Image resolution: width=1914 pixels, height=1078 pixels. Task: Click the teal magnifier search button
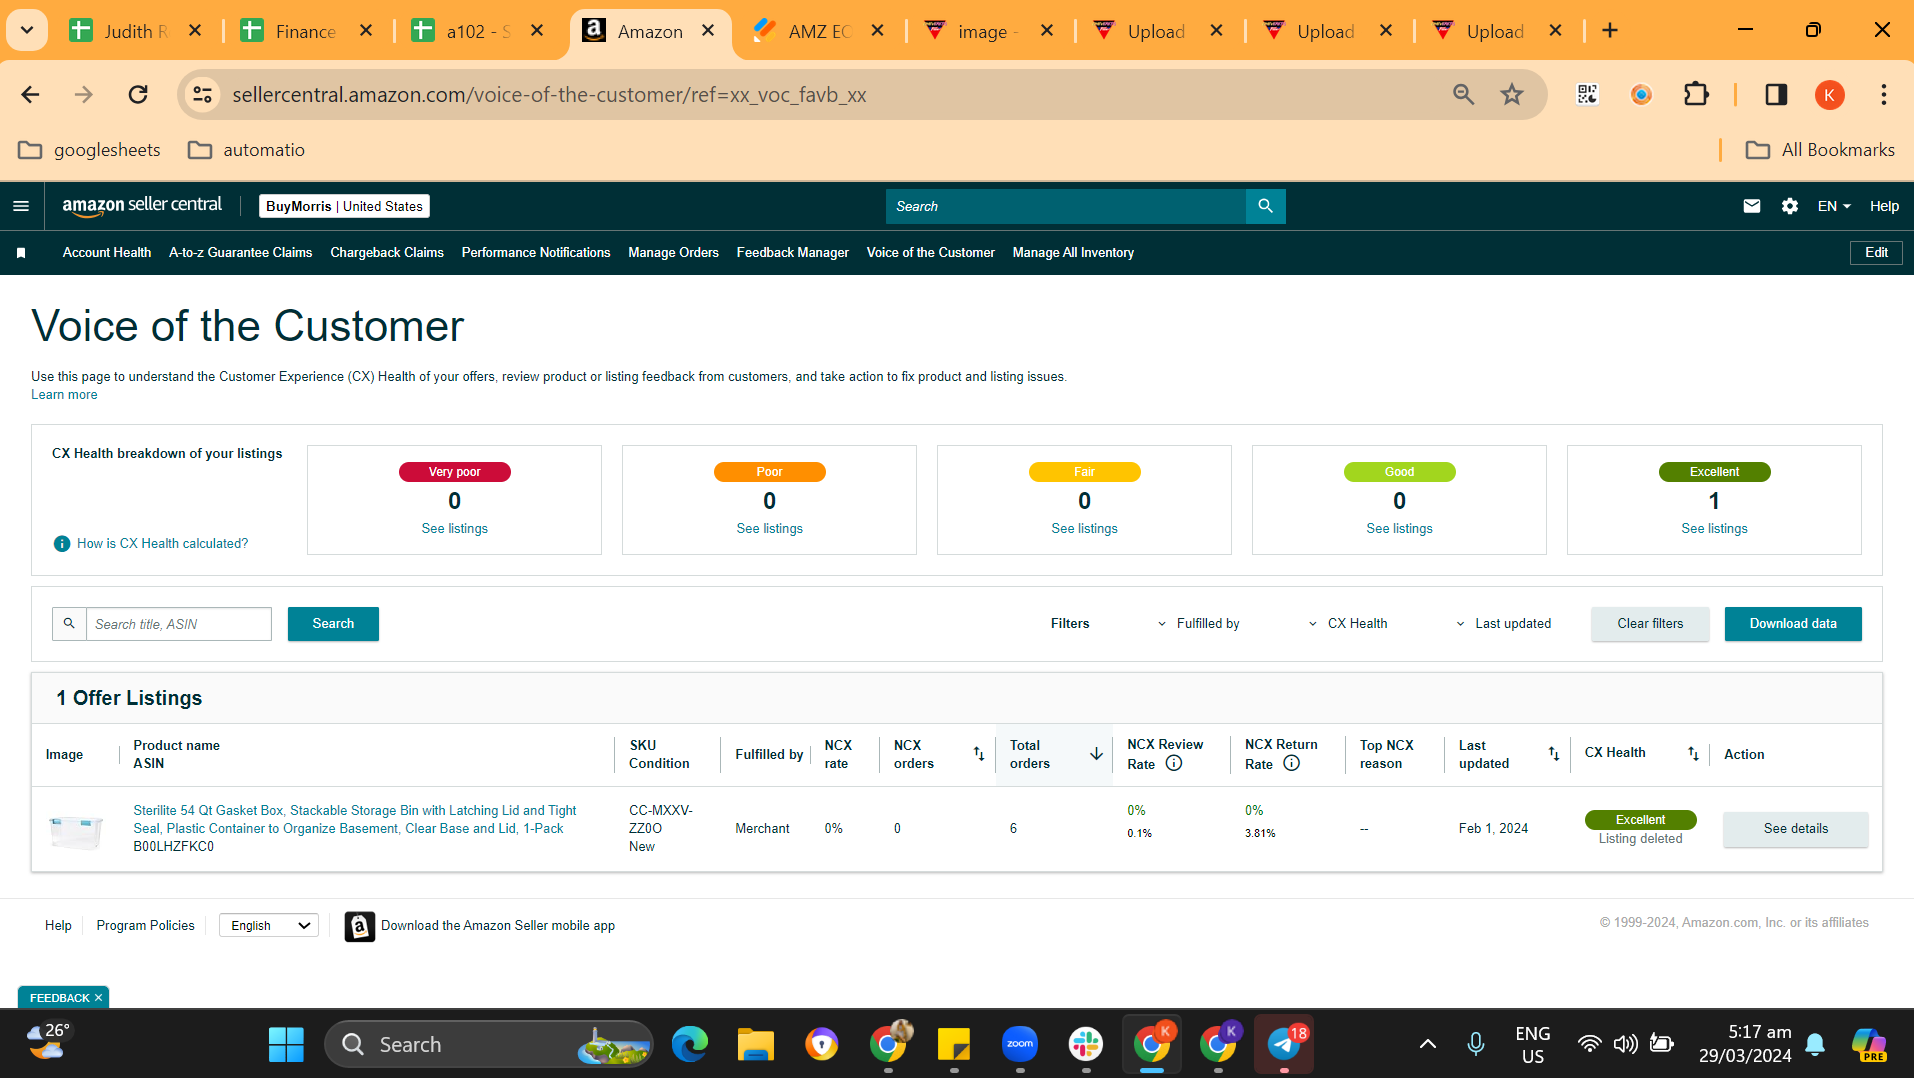[x=1266, y=206]
